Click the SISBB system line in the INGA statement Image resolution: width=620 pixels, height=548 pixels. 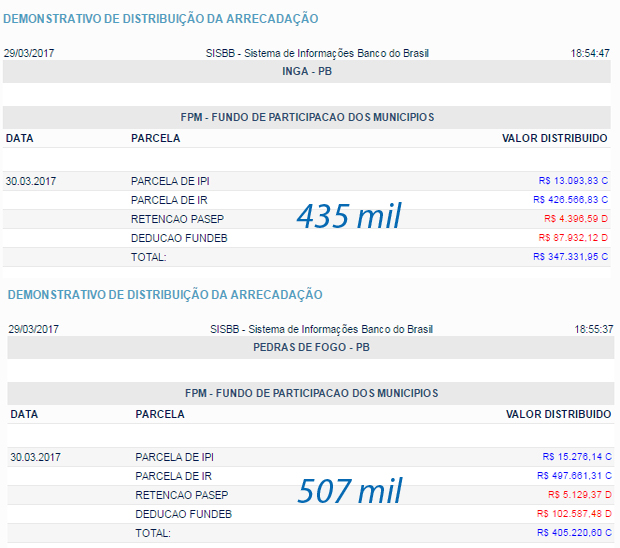[x=317, y=53]
